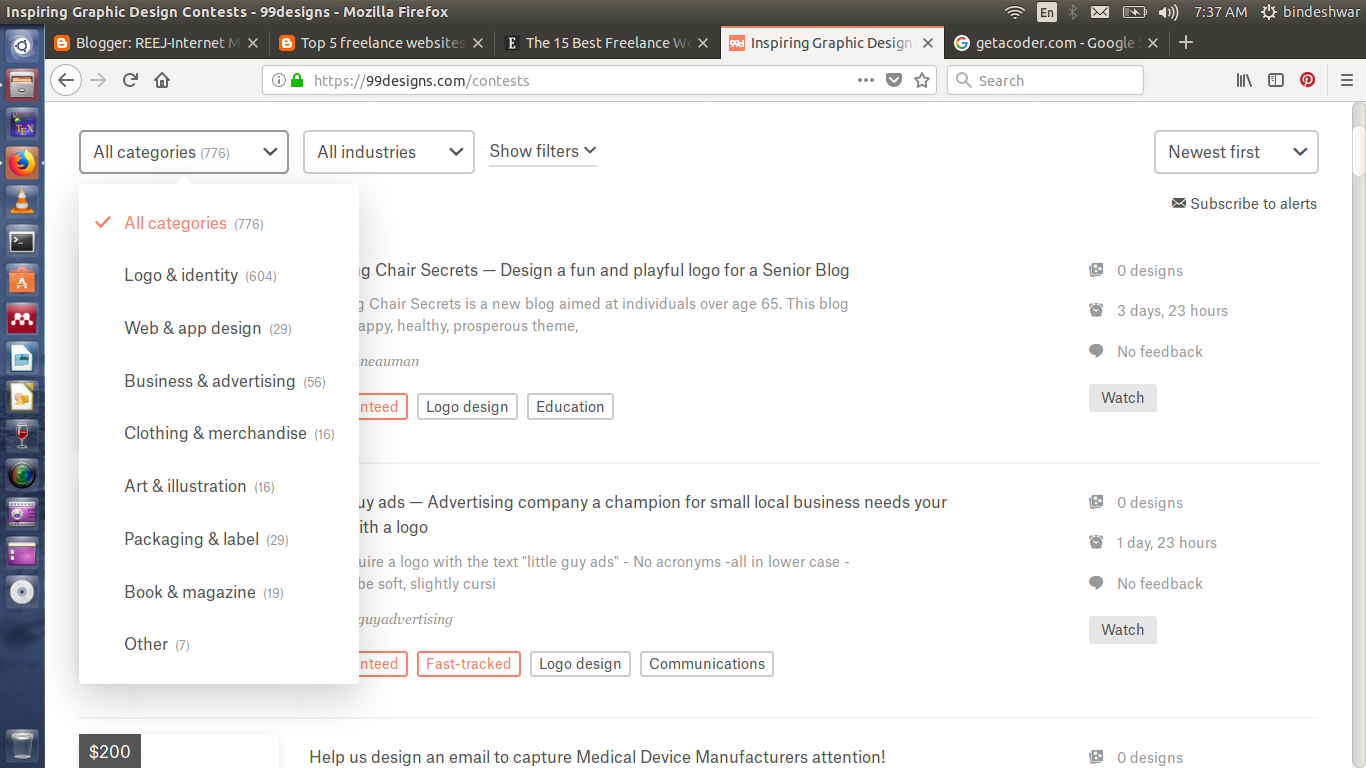
Task: Choose Clothing & merchandise category
Action: [x=229, y=433]
